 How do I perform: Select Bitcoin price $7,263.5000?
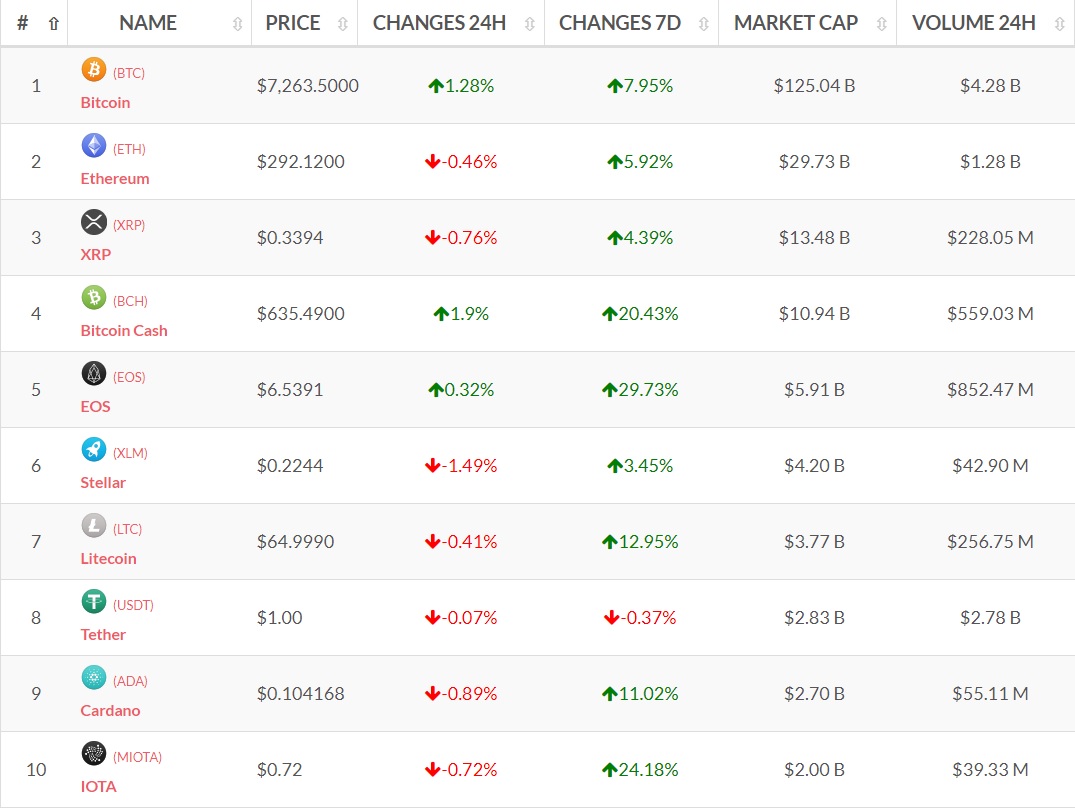(308, 86)
